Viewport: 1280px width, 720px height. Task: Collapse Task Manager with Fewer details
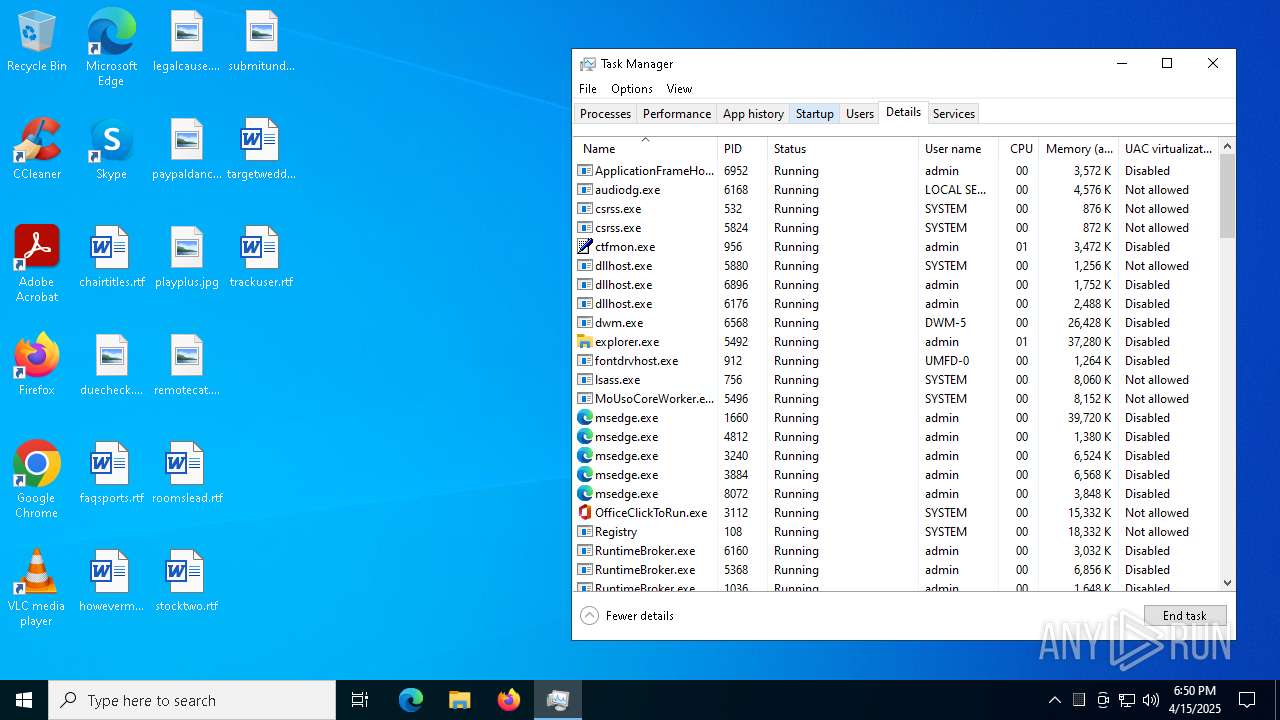click(x=627, y=616)
